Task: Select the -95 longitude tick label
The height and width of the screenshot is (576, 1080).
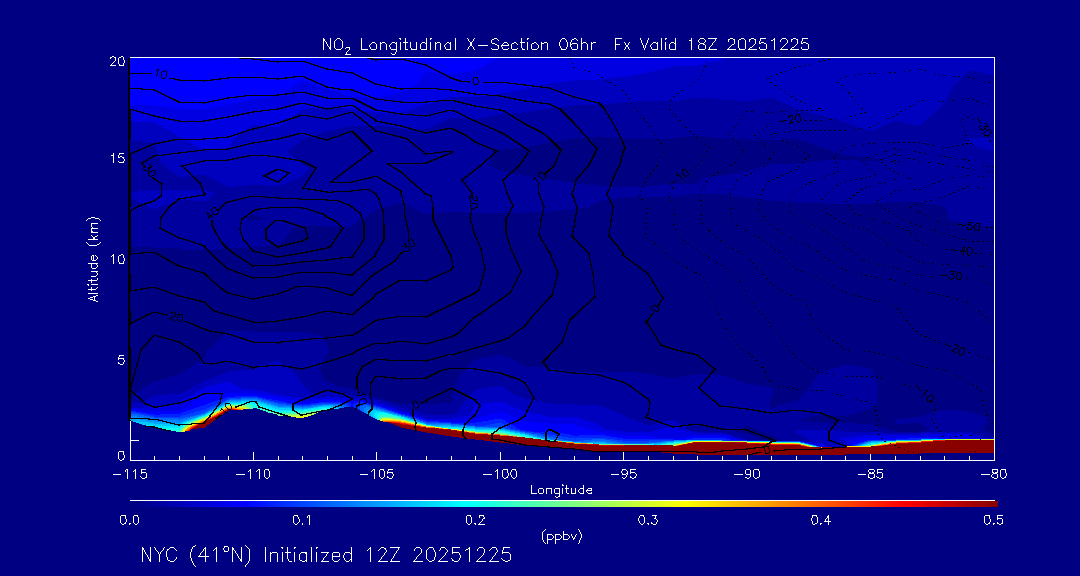Action: point(622,473)
